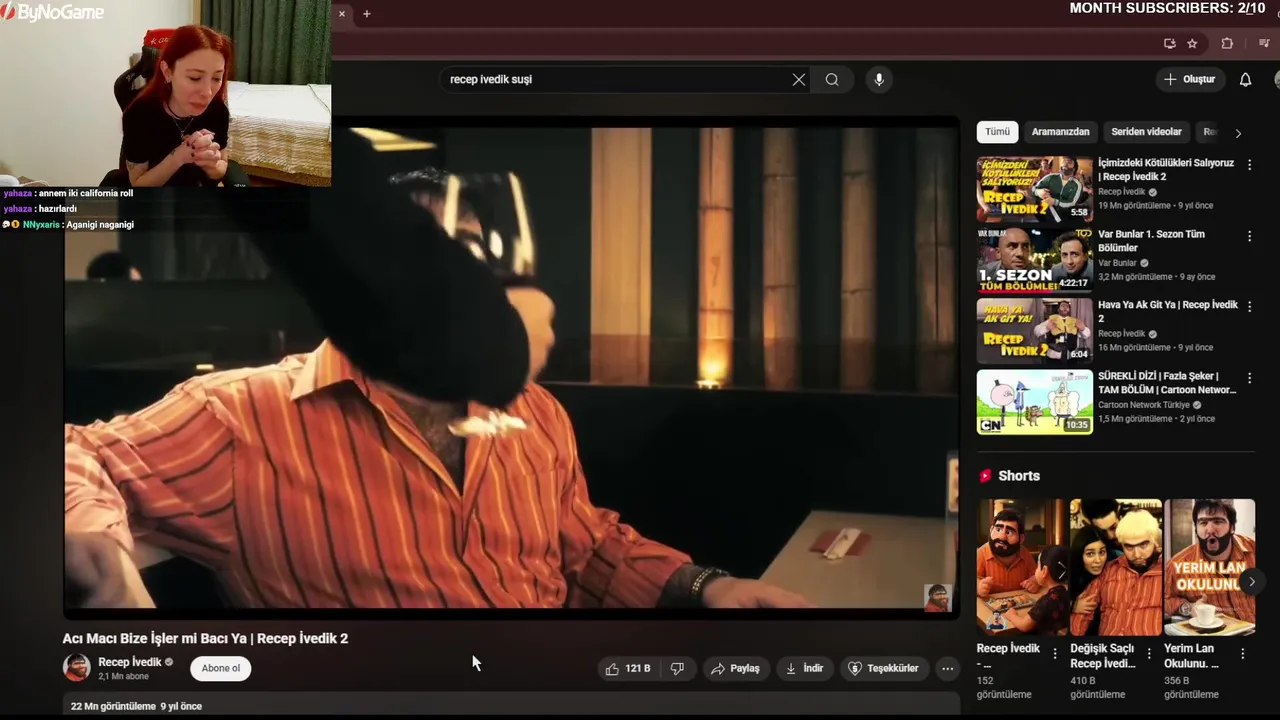The height and width of the screenshot is (720, 1280).
Task: Open Recep İvedik channel avatar
Action: [77, 668]
